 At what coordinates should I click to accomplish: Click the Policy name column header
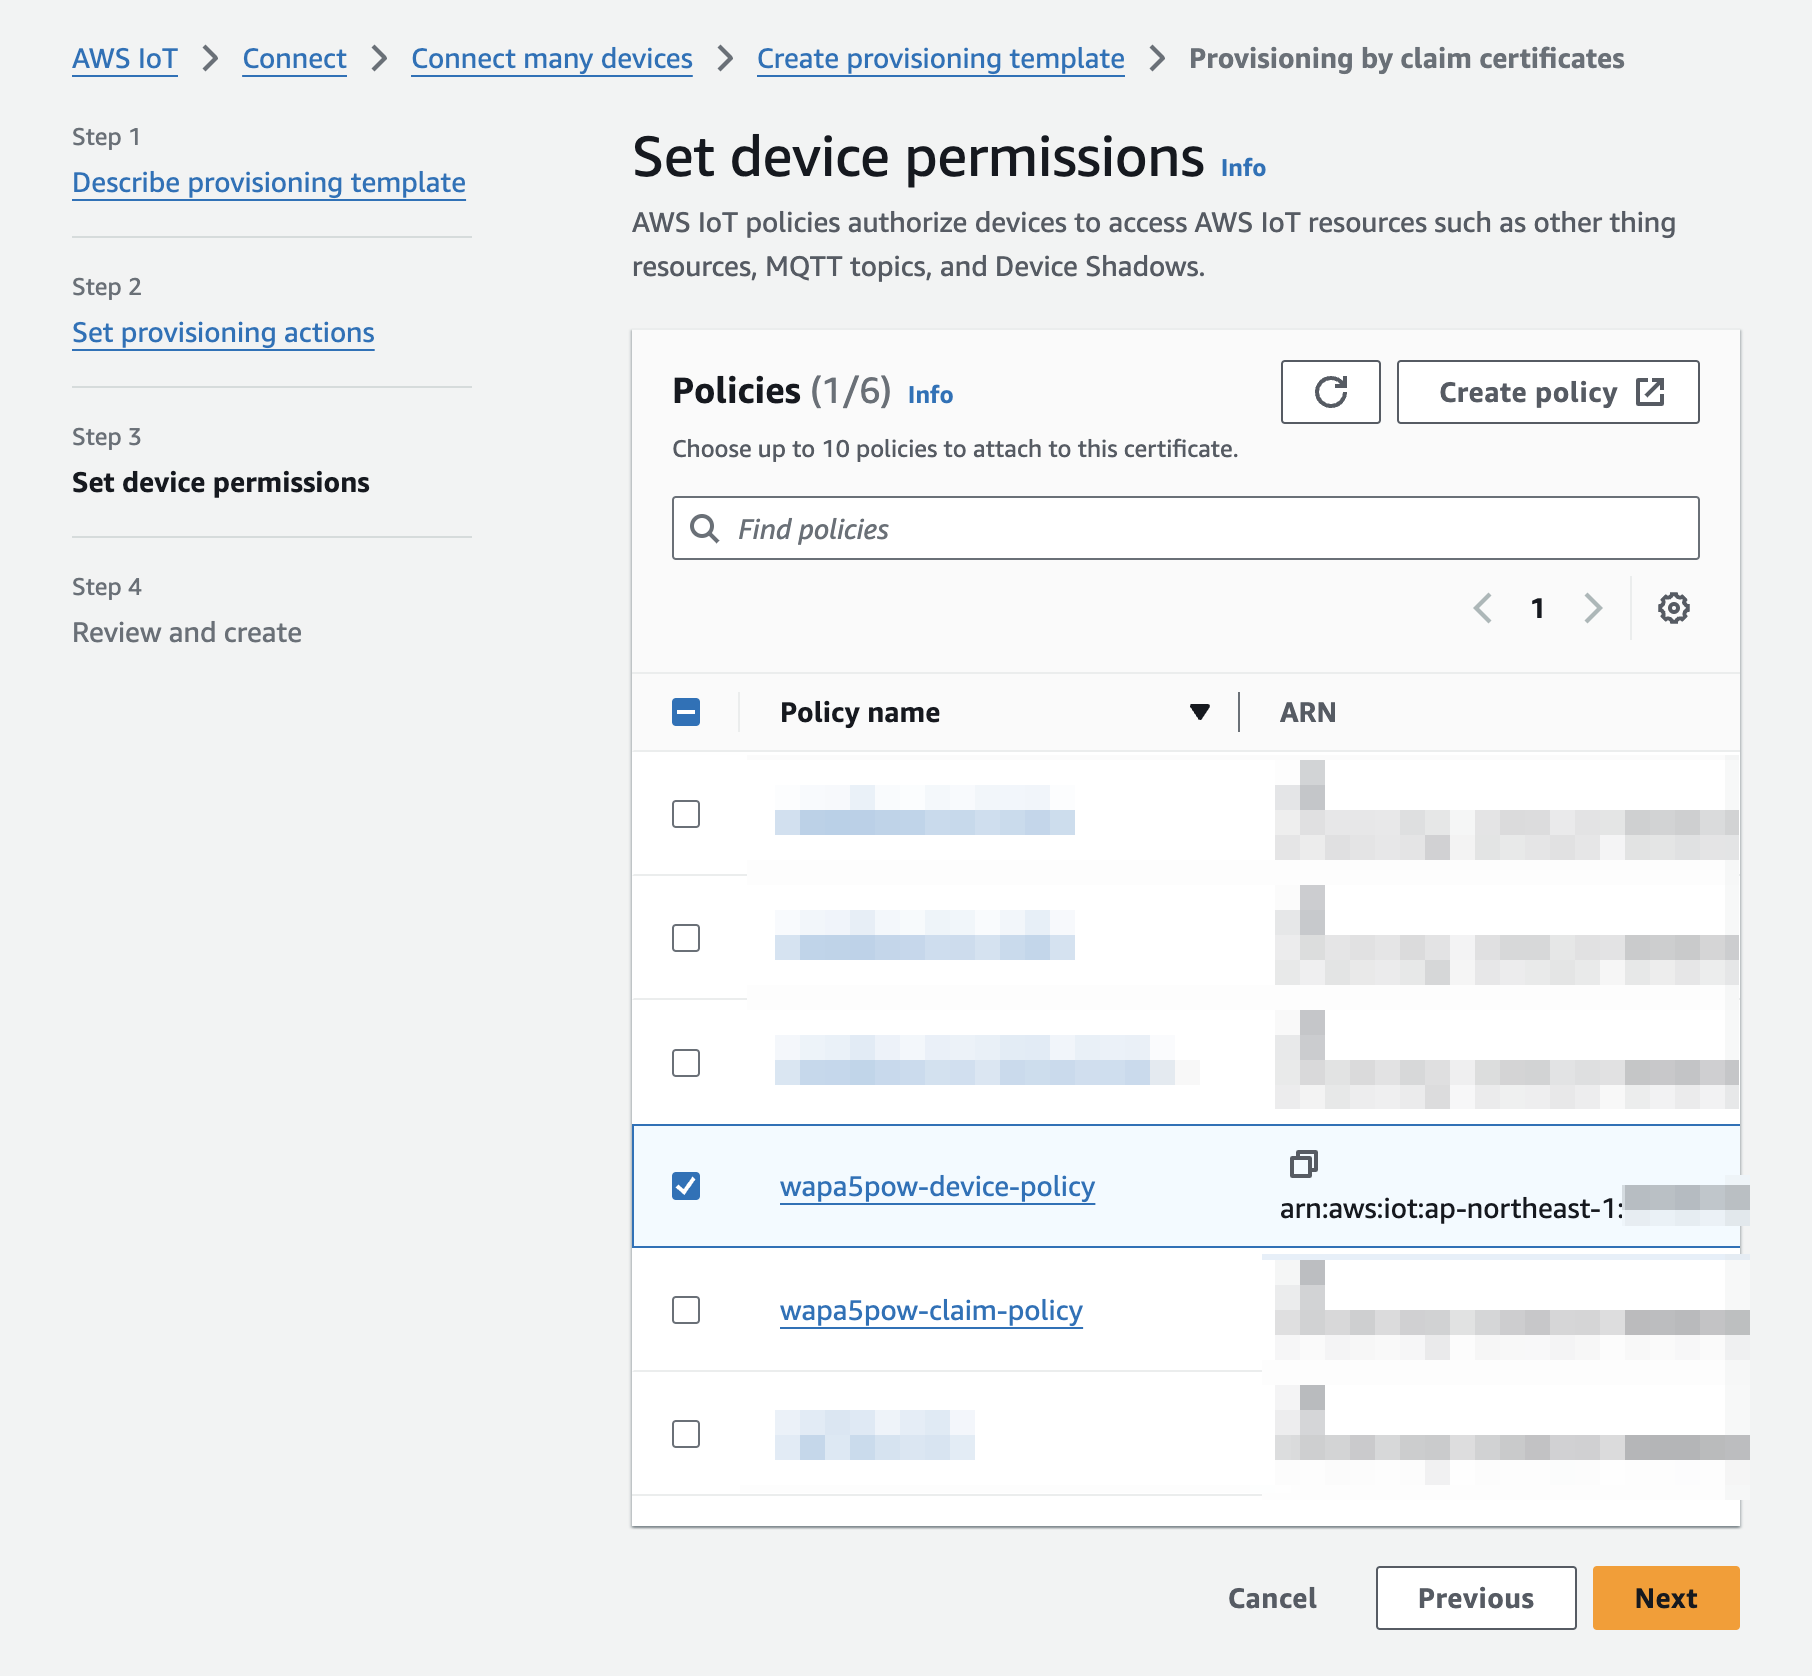point(860,712)
